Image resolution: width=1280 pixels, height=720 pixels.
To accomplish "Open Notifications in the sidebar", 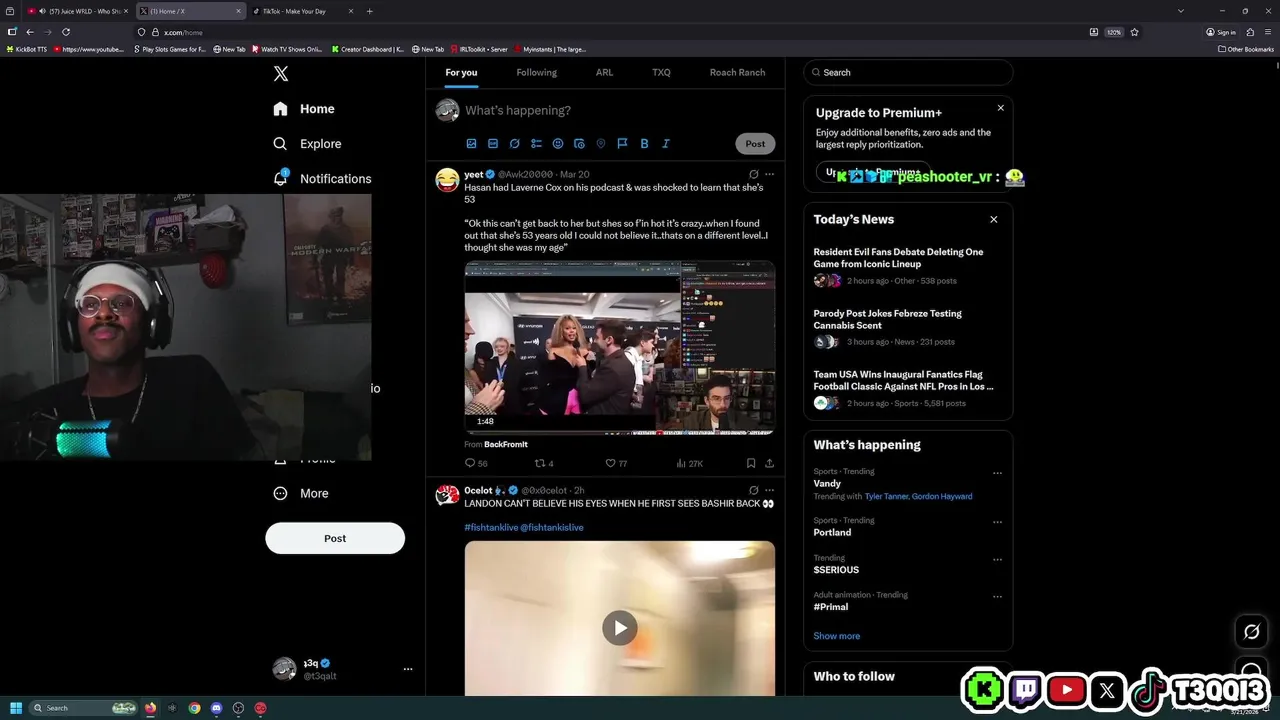I will tap(322, 179).
